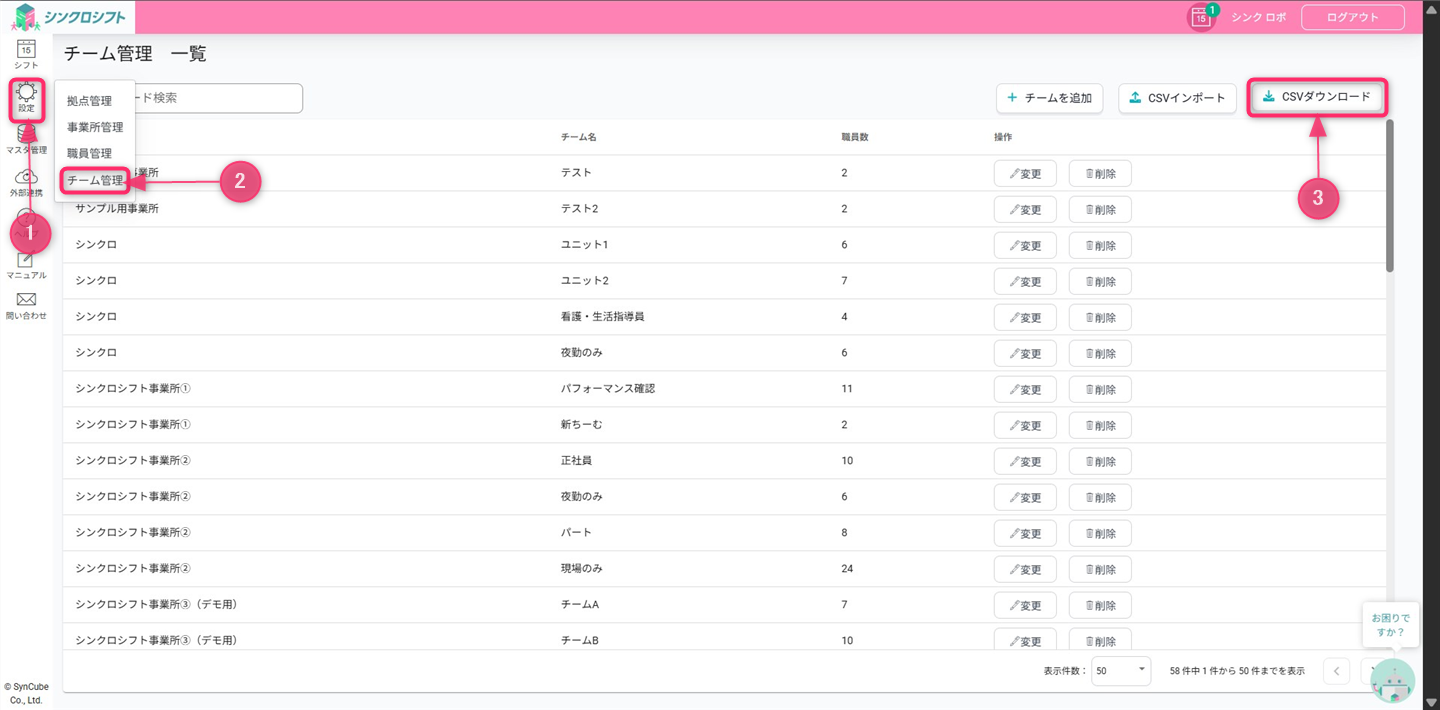Click 削除 for シンクロシフト事業所② 夜勤のみ row
Screen dimensions: 1440x710
1100,497
